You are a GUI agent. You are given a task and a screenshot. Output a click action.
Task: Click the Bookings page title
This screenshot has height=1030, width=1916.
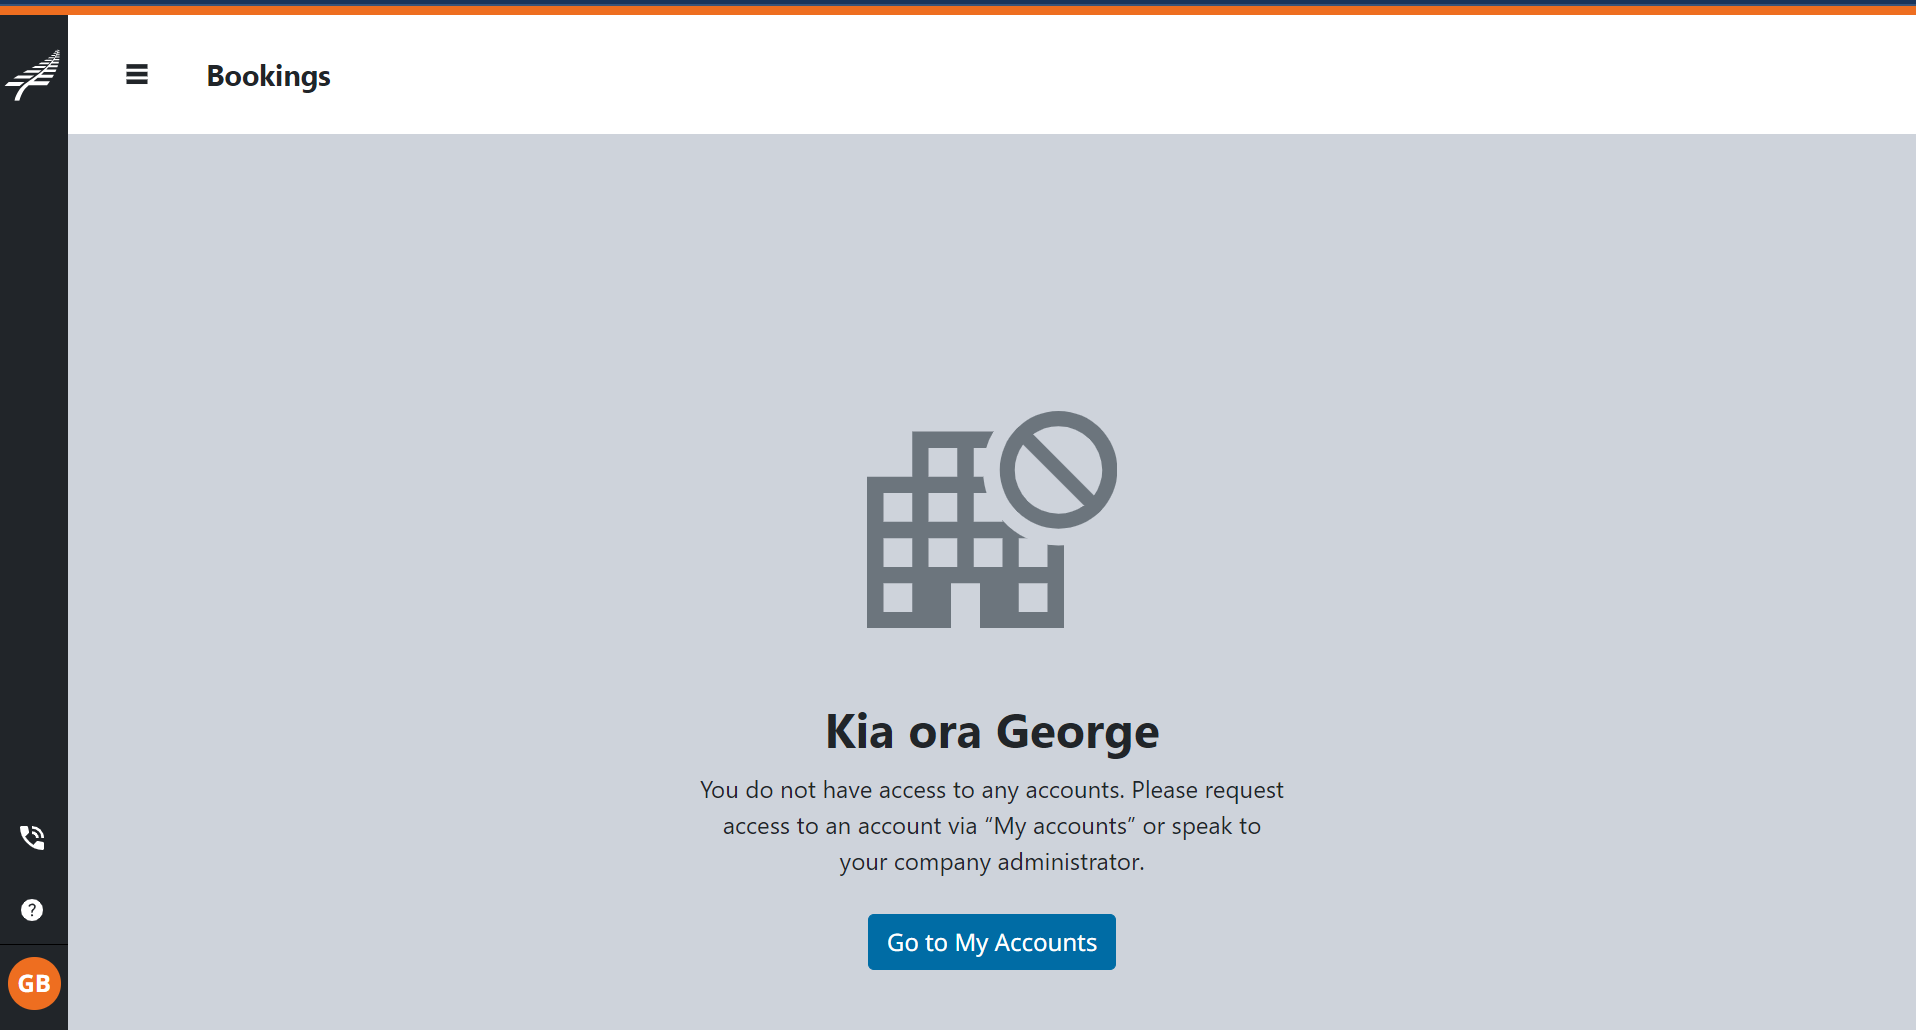click(268, 76)
